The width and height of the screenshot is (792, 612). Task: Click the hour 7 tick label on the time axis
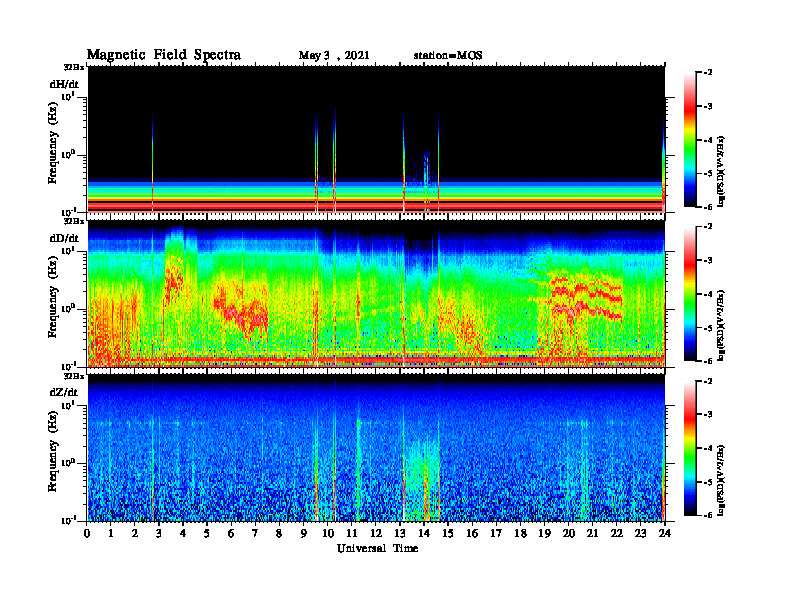[x=255, y=533]
